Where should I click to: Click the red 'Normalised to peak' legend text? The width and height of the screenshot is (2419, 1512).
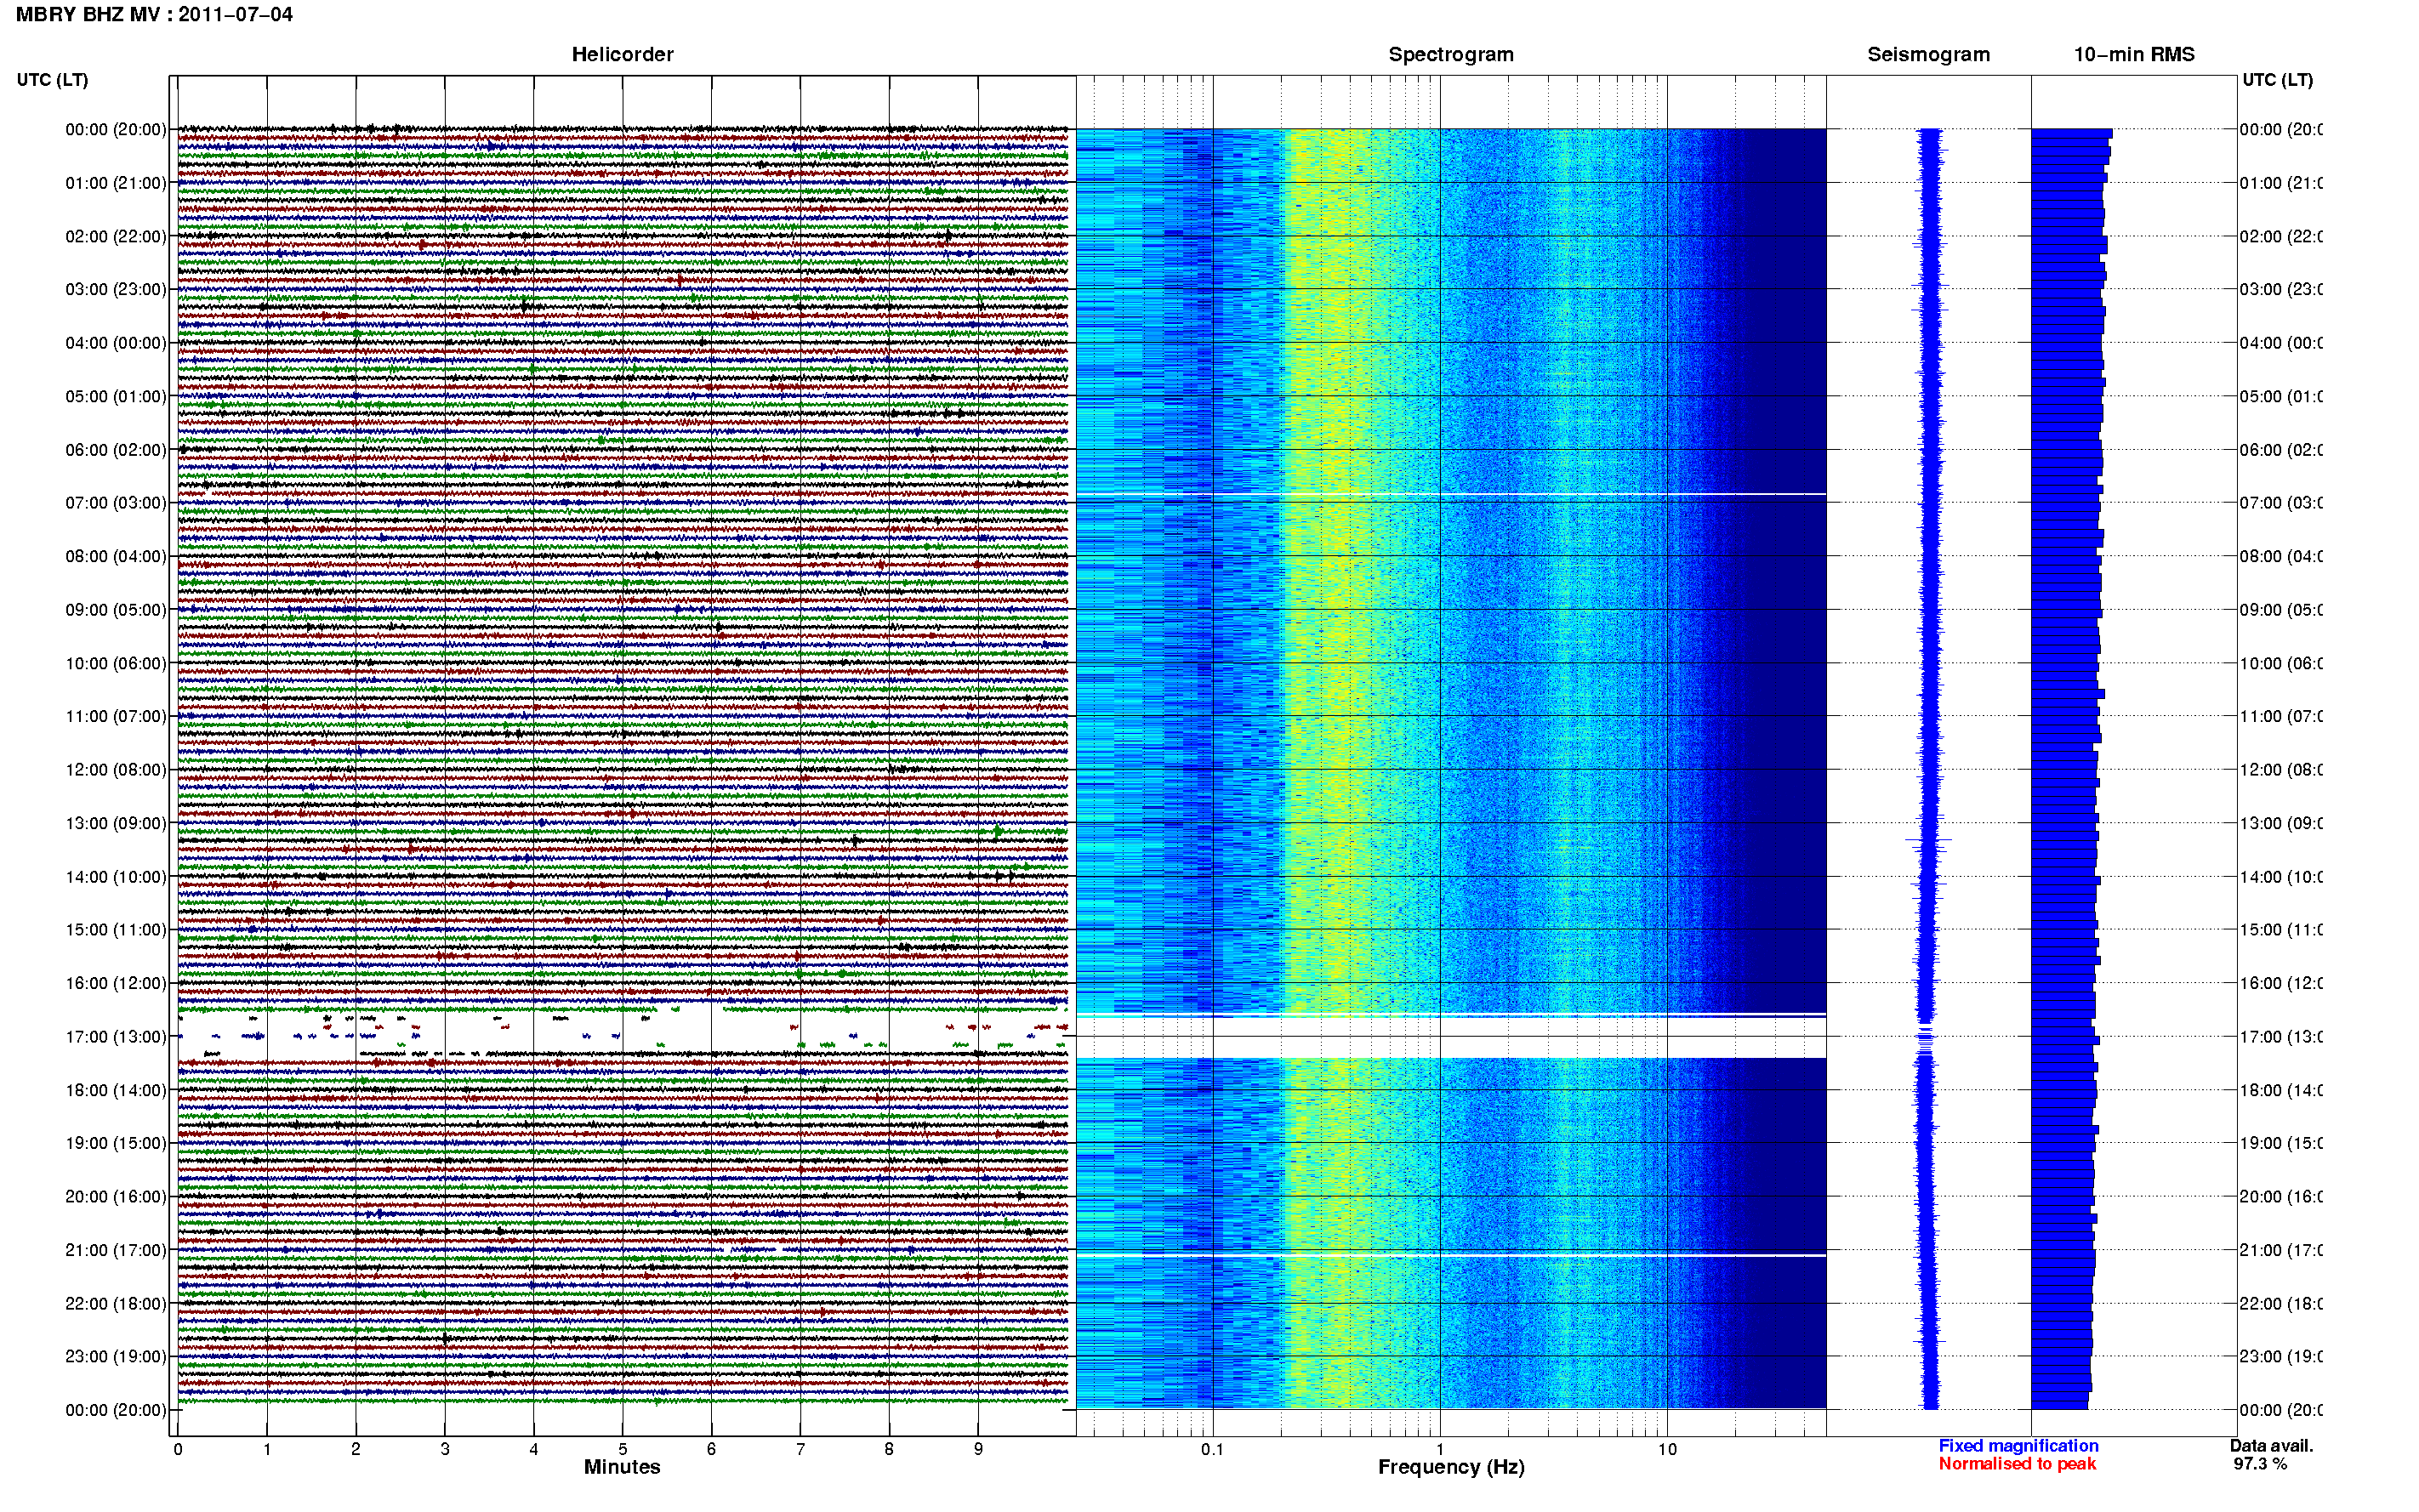click(2017, 1464)
